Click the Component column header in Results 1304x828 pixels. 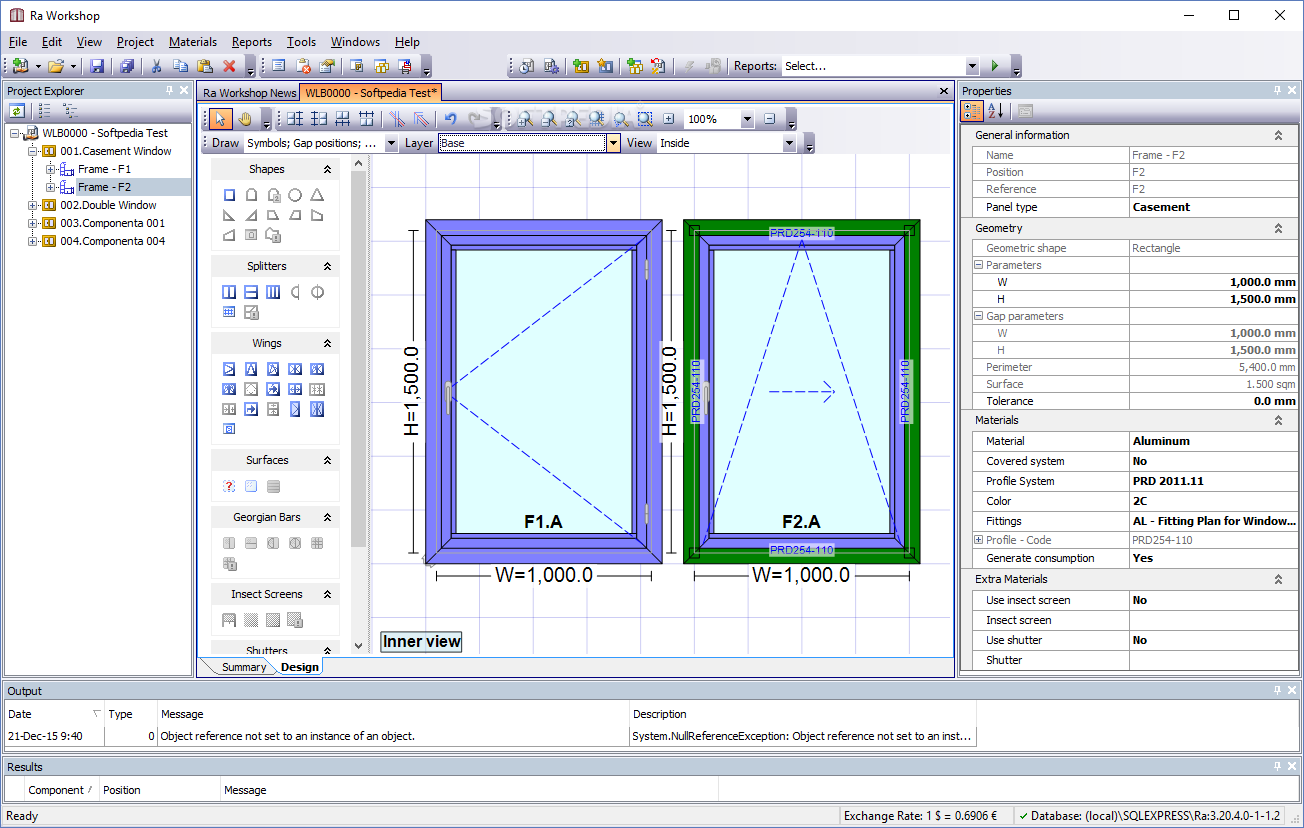tap(60, 790)
